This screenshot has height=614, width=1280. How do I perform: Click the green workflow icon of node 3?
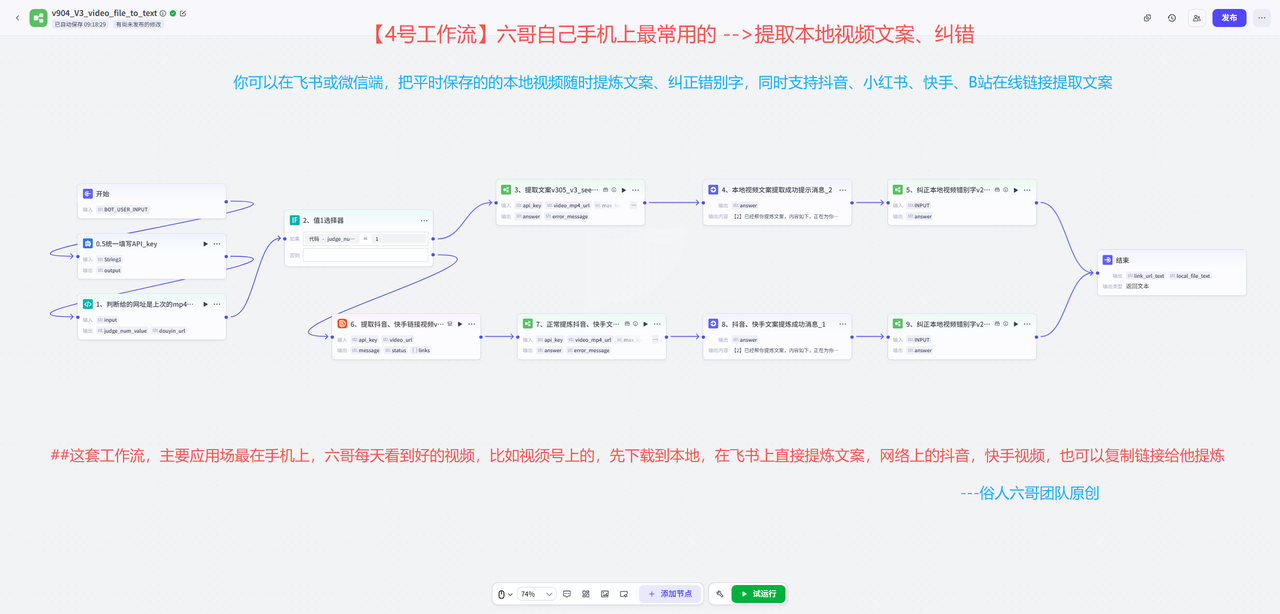pos(506,189)
